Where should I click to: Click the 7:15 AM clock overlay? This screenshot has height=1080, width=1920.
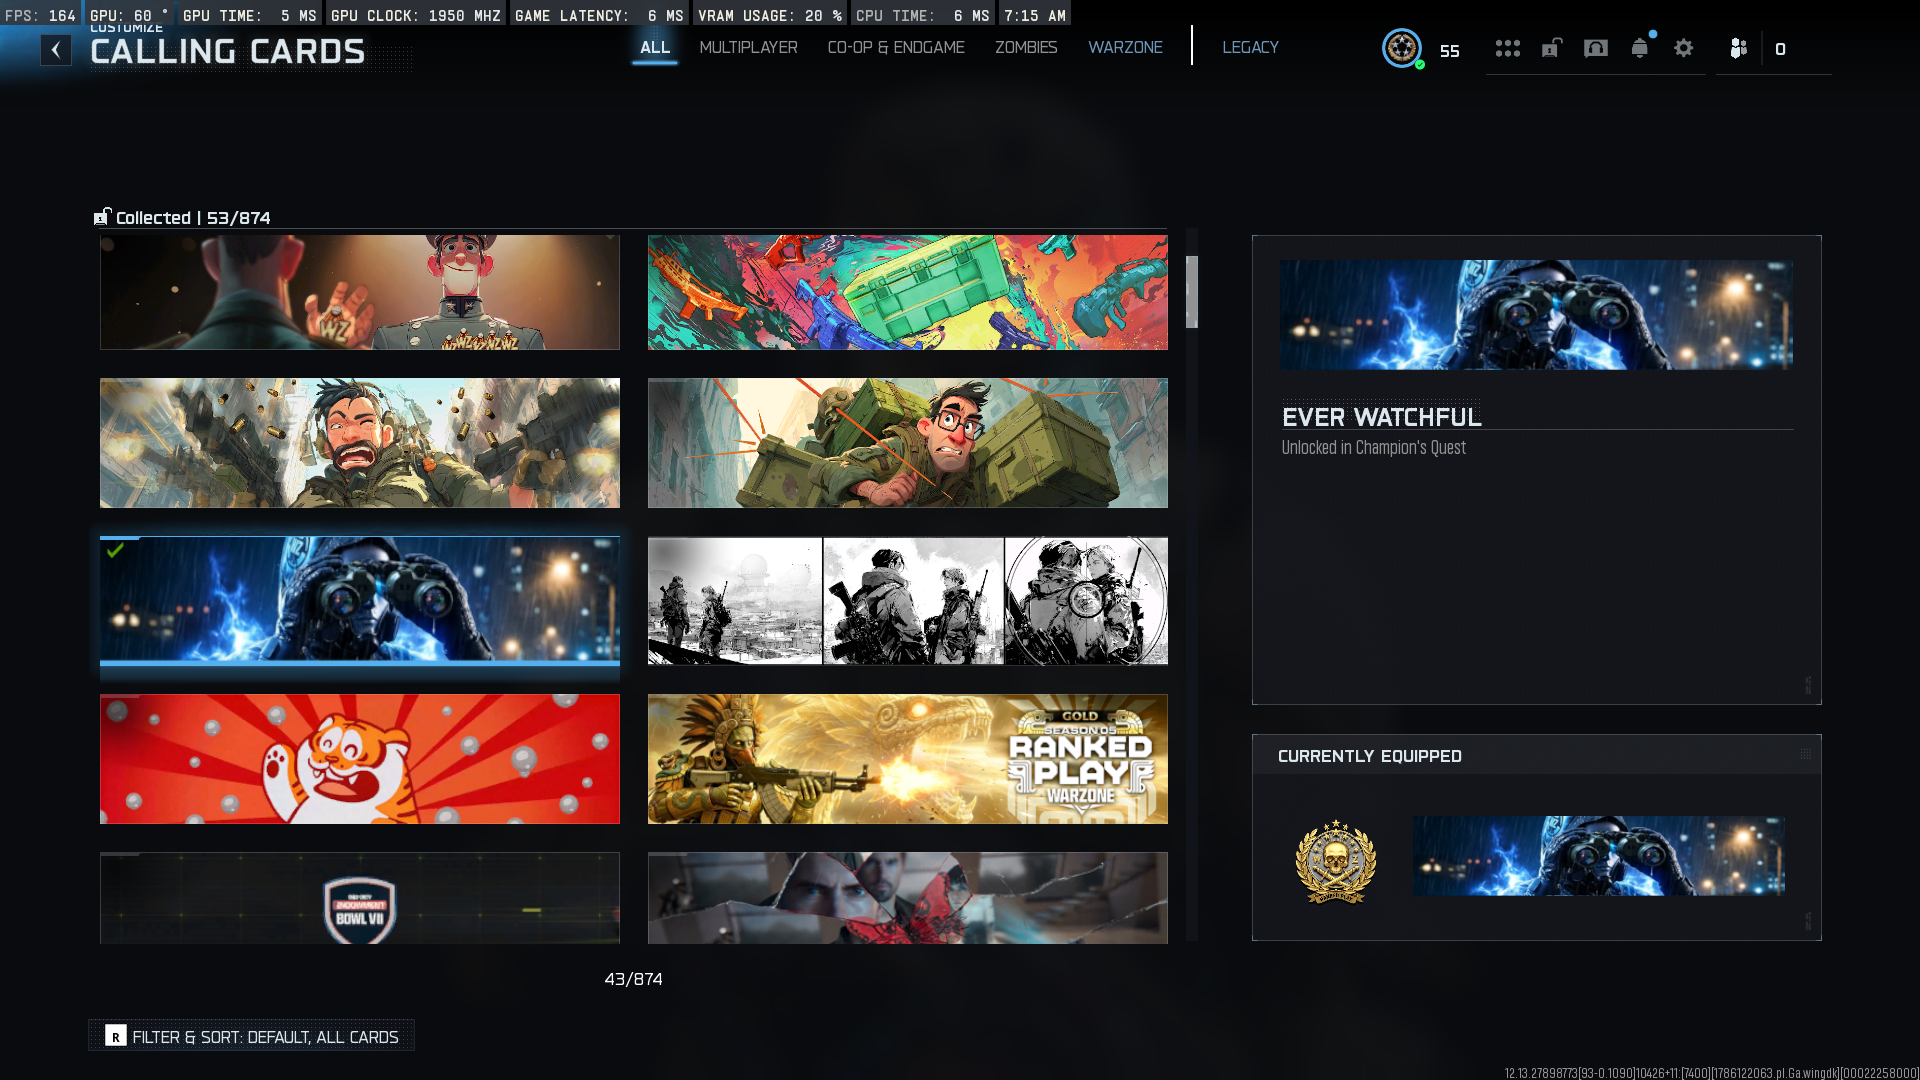click(x=1035, y=15)
